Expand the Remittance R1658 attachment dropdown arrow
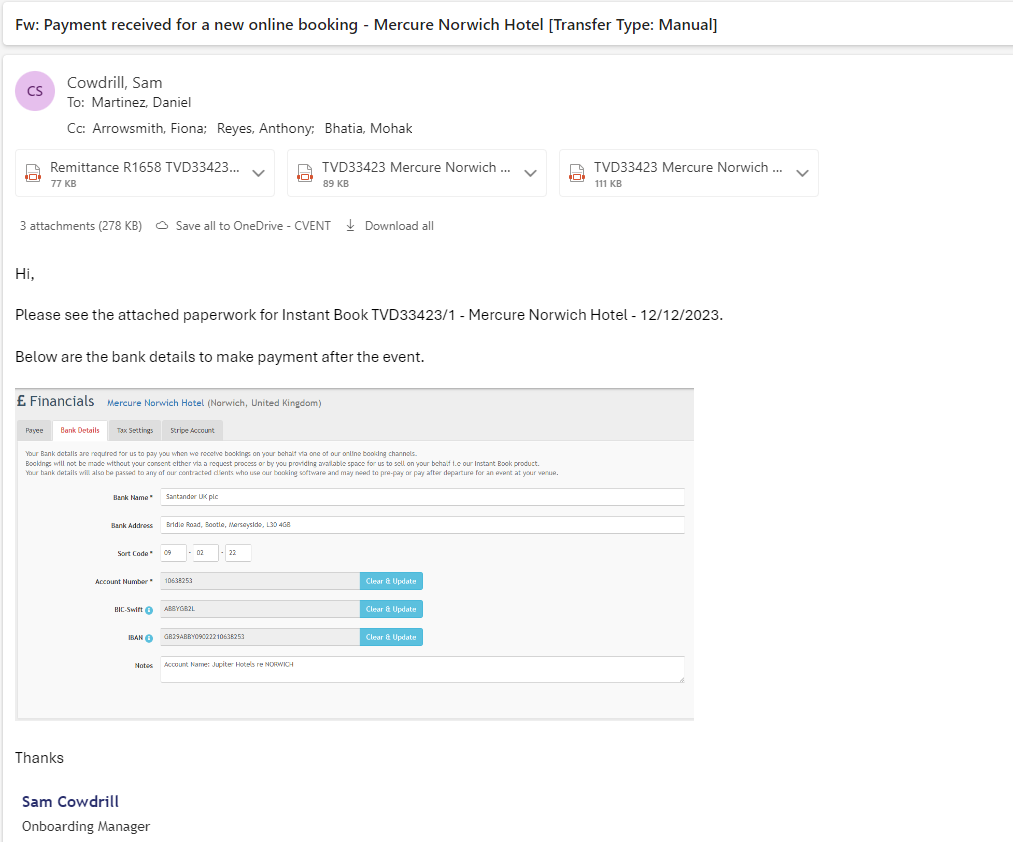 258,173
